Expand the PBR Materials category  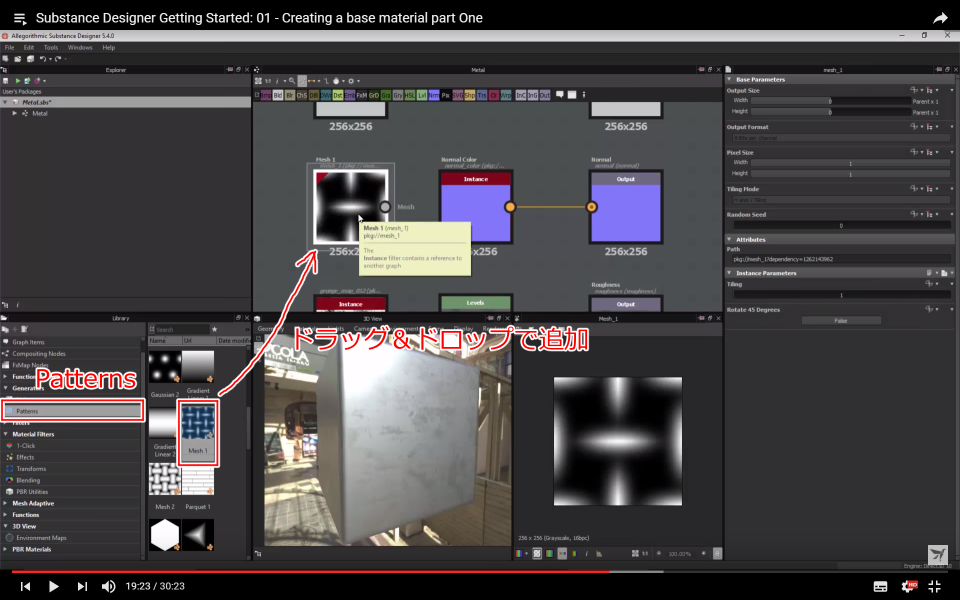[x=6, y=549]
